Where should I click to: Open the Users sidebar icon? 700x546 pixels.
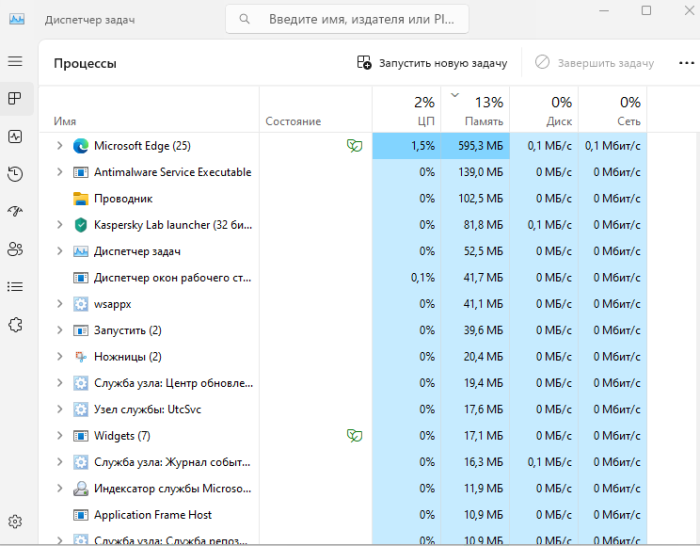15,249
